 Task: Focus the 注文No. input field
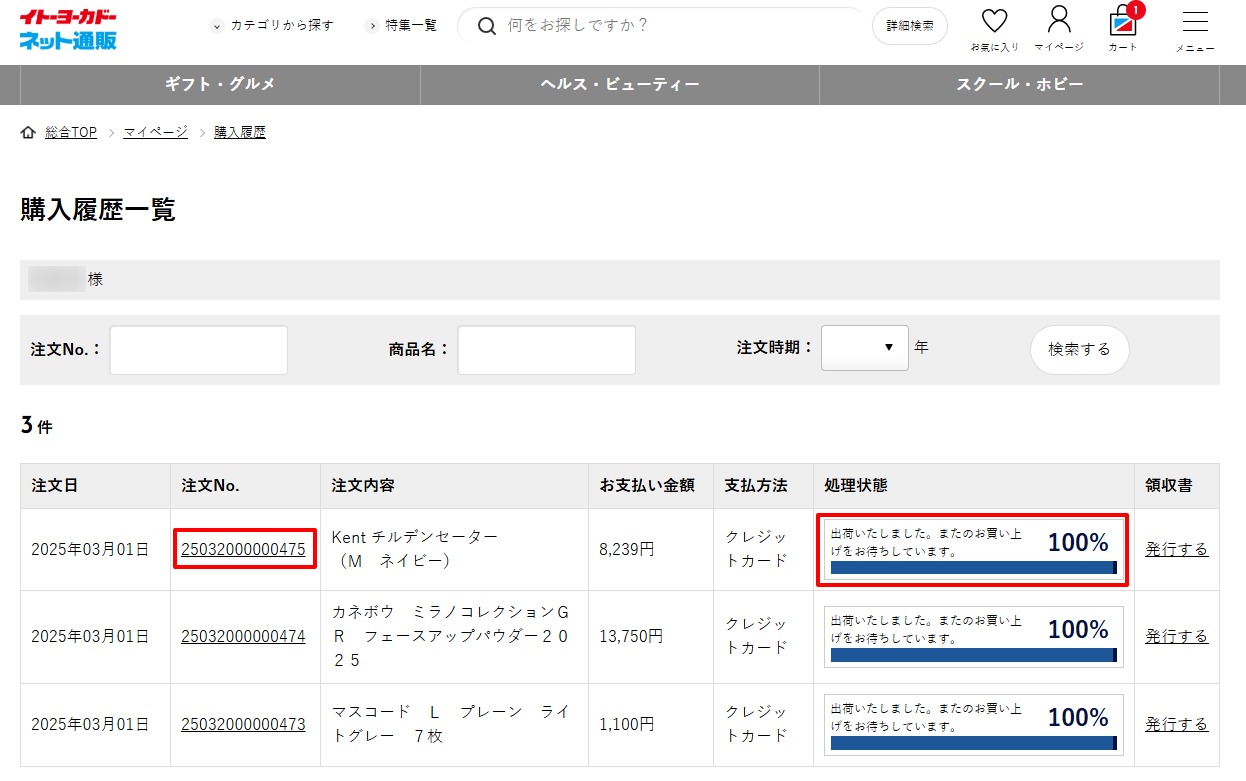tap(198, 350)
